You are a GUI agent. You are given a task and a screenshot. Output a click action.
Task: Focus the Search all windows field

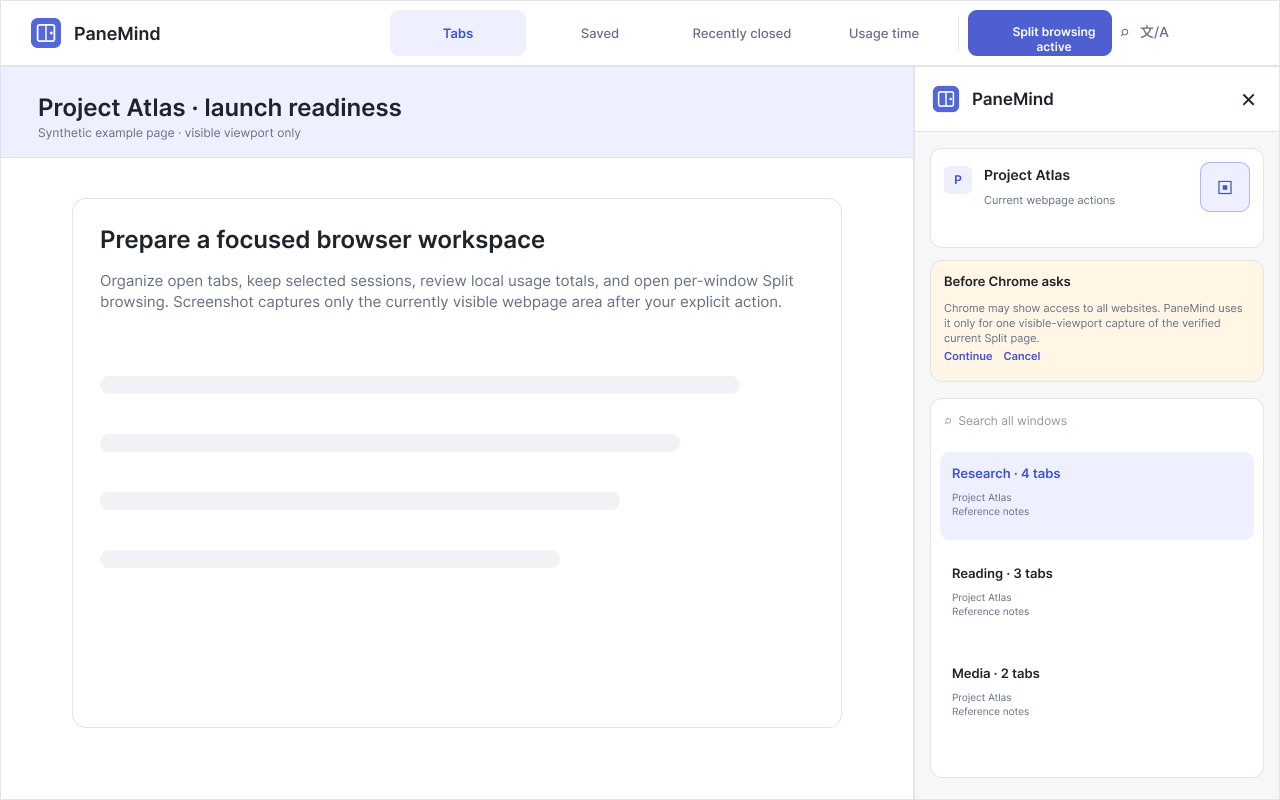(x=1097, y=421)
